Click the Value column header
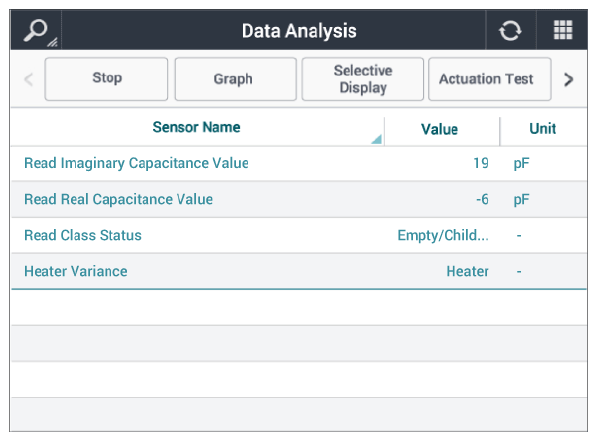The width and height of the screenshot is (597, 441). coord(439,129)
